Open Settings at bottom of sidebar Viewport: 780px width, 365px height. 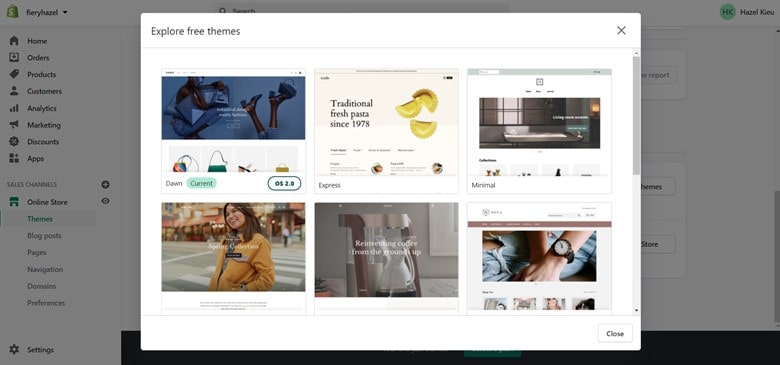pyautogui.click(x=40, y=350)
